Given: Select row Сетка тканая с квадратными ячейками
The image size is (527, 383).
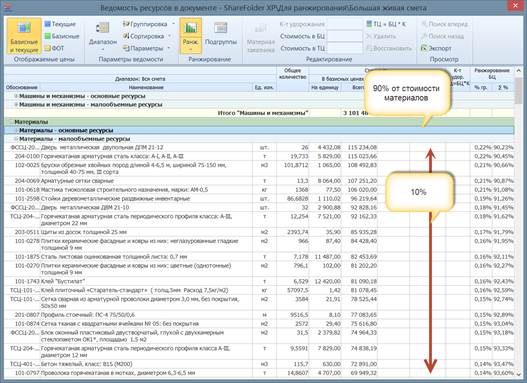Looking at the screenshot, I should (x=259, y=324).
